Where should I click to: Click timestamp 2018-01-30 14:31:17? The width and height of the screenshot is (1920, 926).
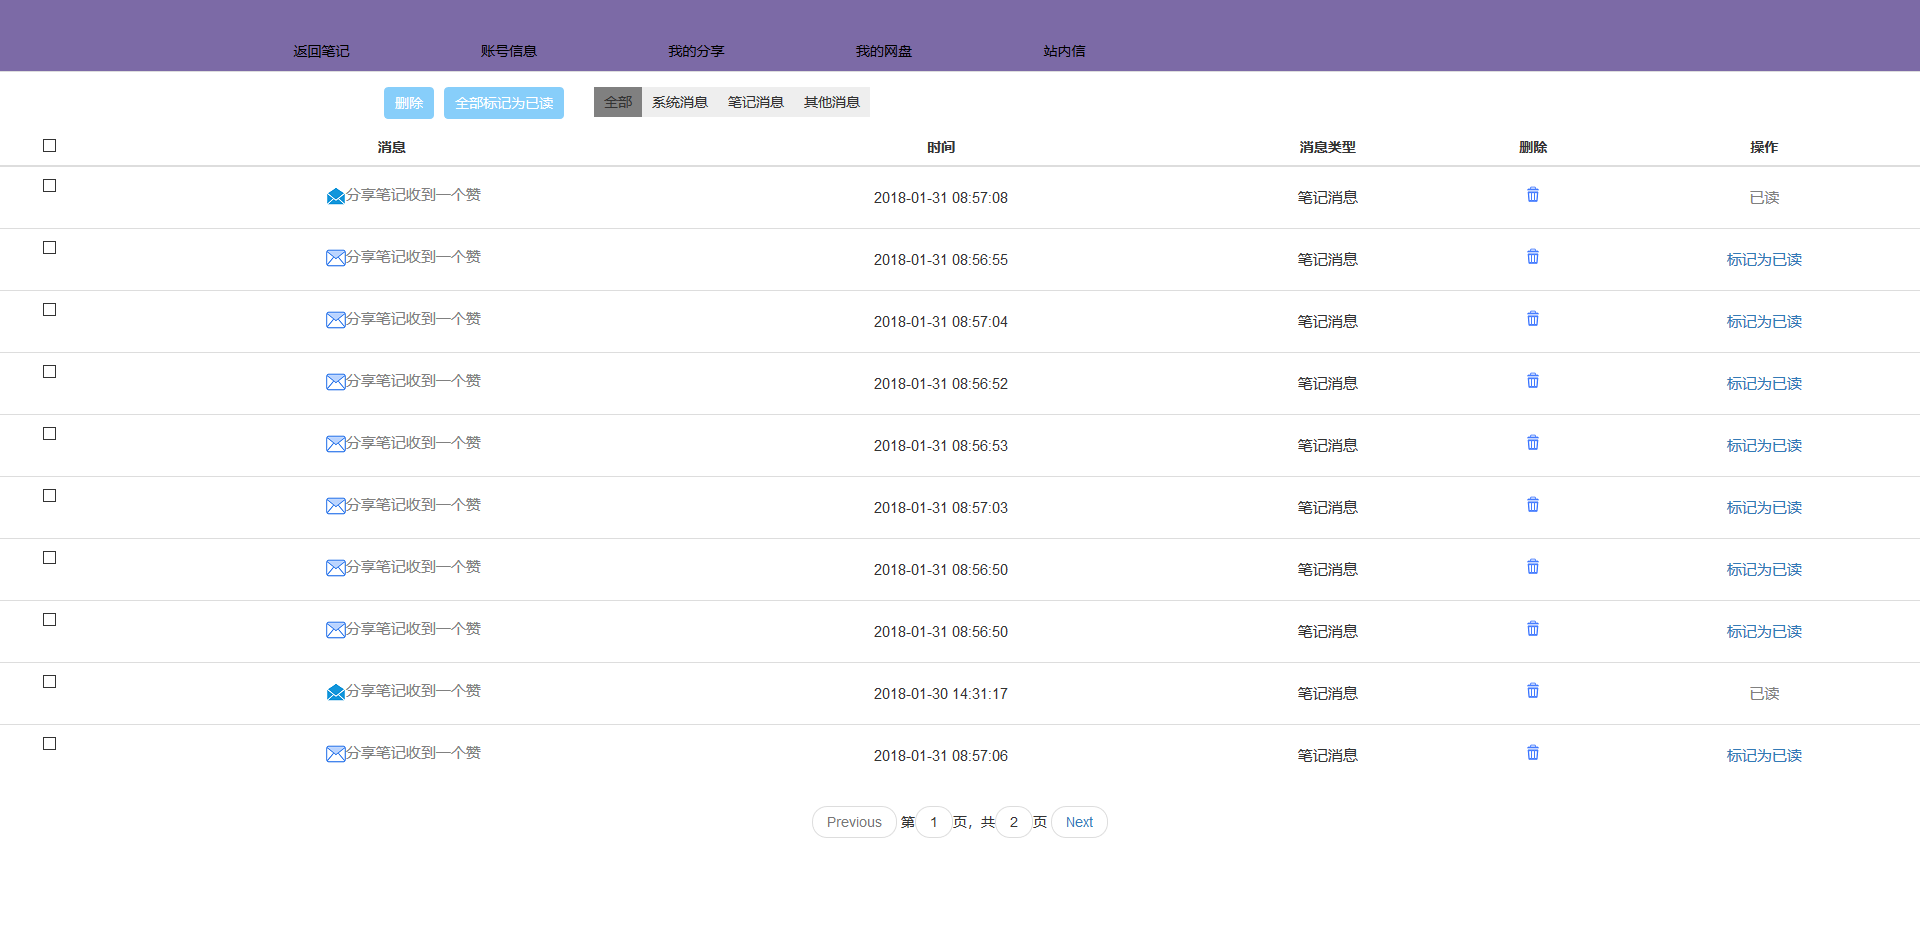pyautogui.click(x=941, y=694)
